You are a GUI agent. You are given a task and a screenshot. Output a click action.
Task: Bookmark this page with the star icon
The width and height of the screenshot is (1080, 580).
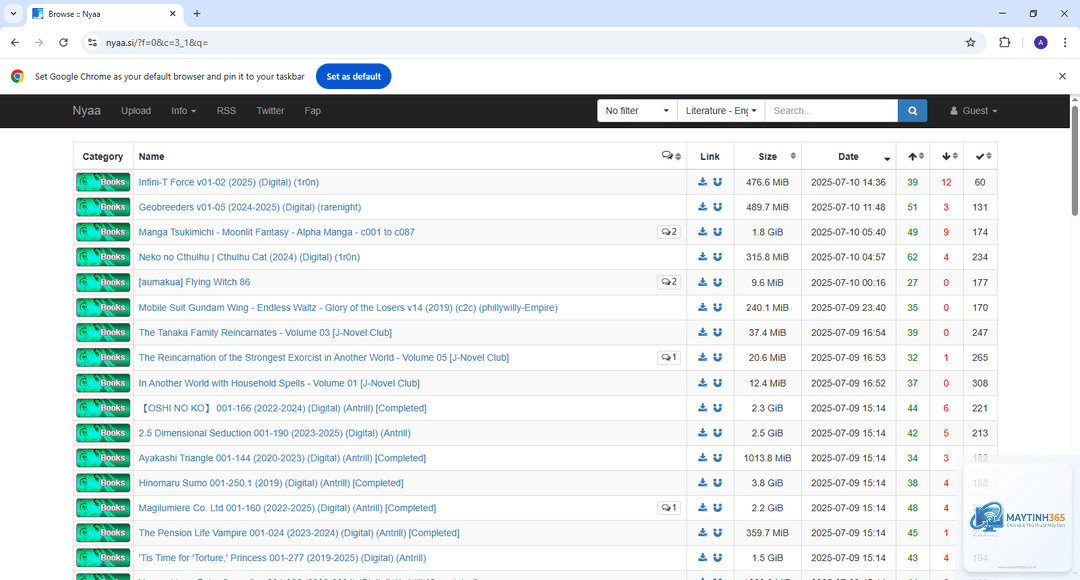970,43
